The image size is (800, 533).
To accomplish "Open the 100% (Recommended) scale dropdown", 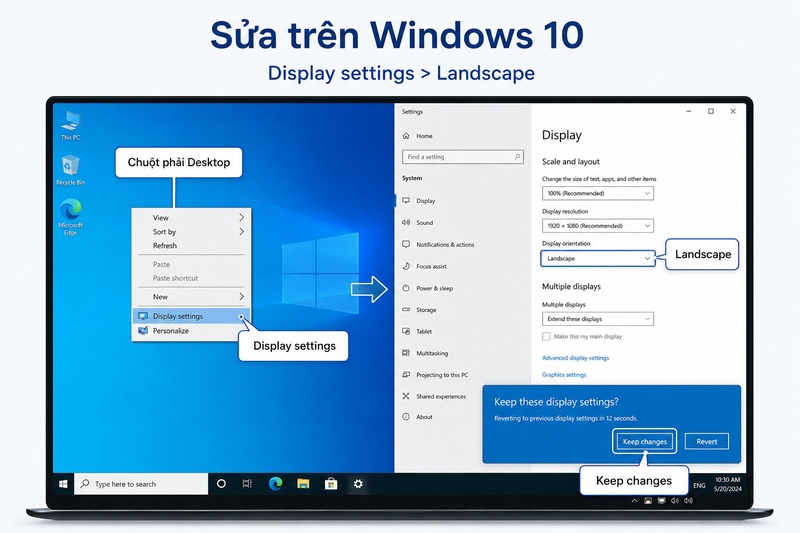I will click(x=597, y=193).
